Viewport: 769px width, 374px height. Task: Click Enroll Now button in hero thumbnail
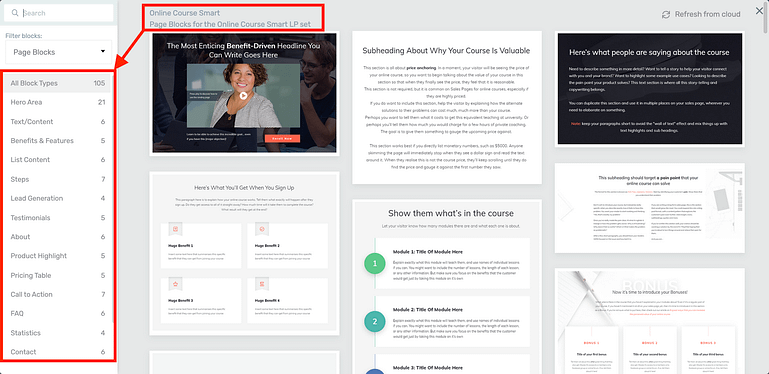click(282, 139)
